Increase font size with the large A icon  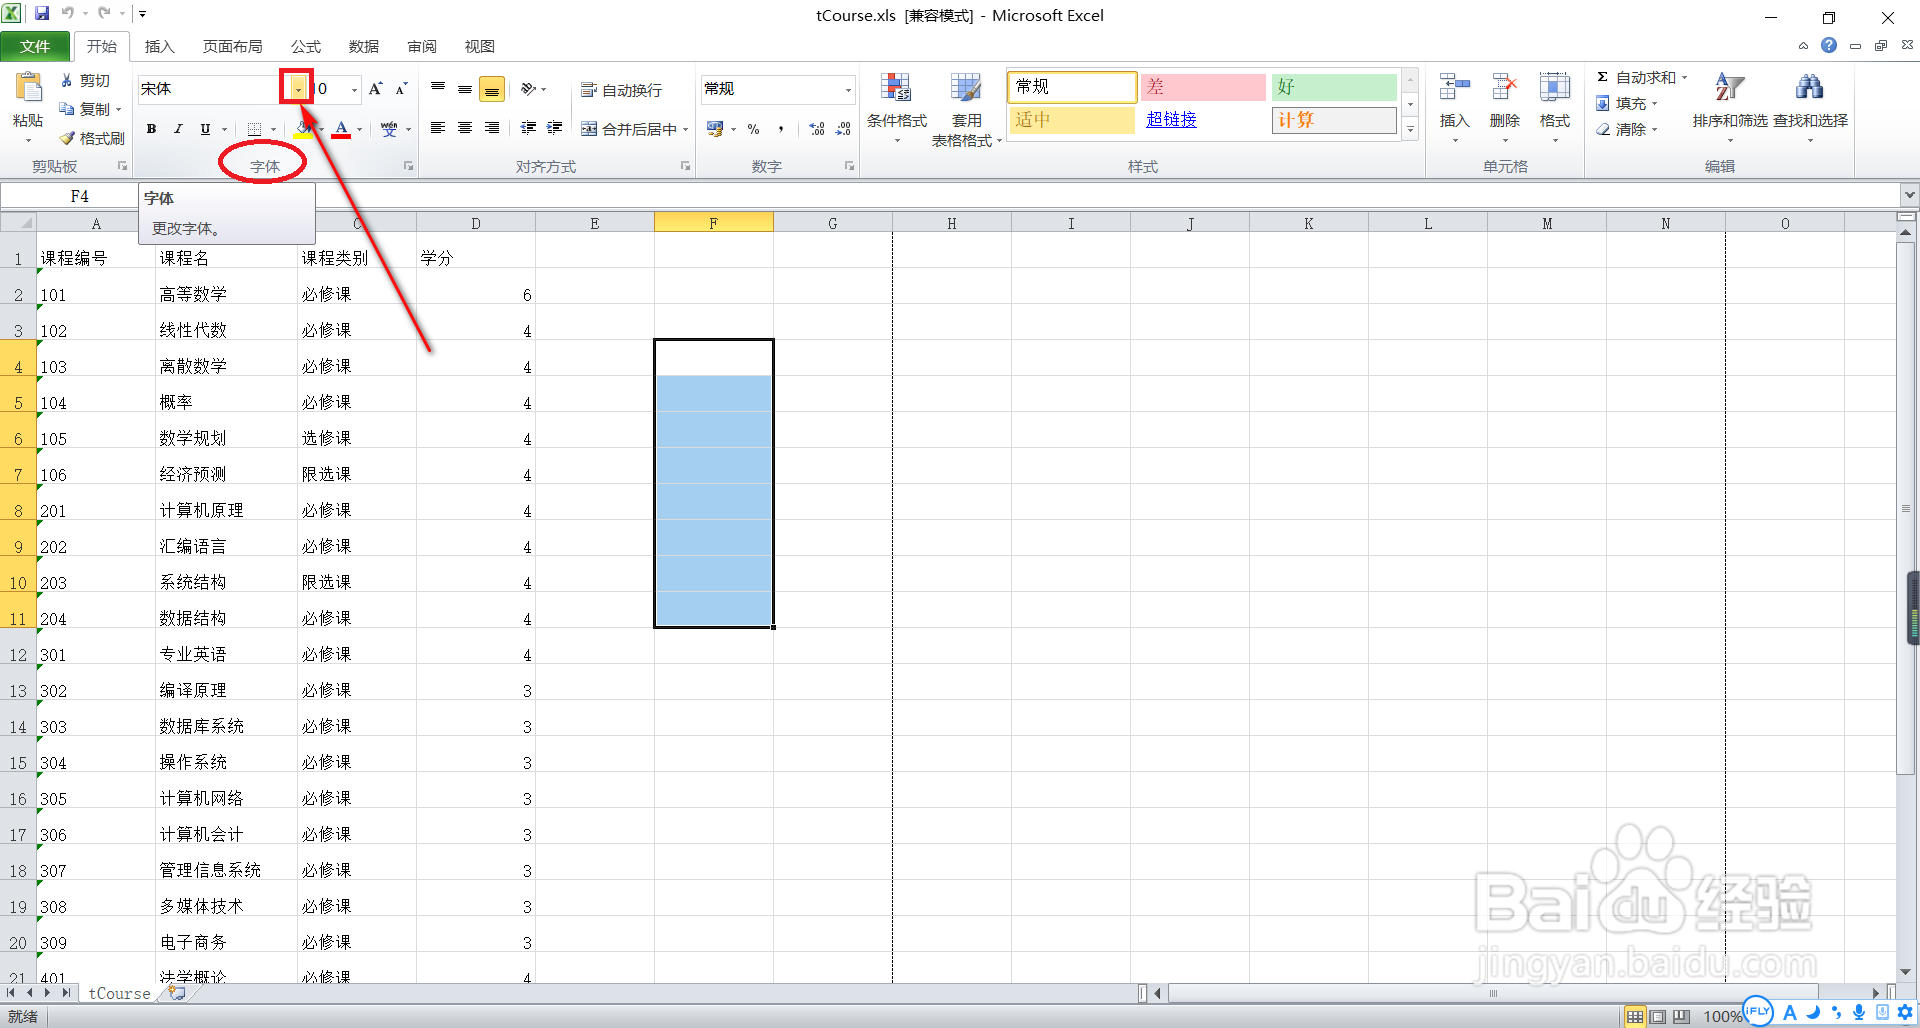click(x=375, y=89)
